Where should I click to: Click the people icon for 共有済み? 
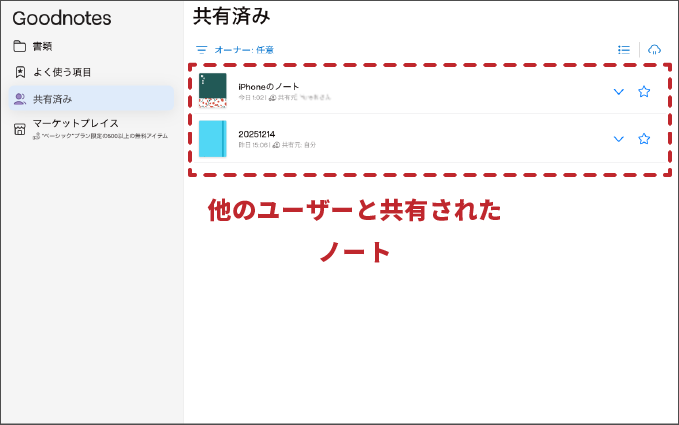pyautogui.click(x=20, y=99)
